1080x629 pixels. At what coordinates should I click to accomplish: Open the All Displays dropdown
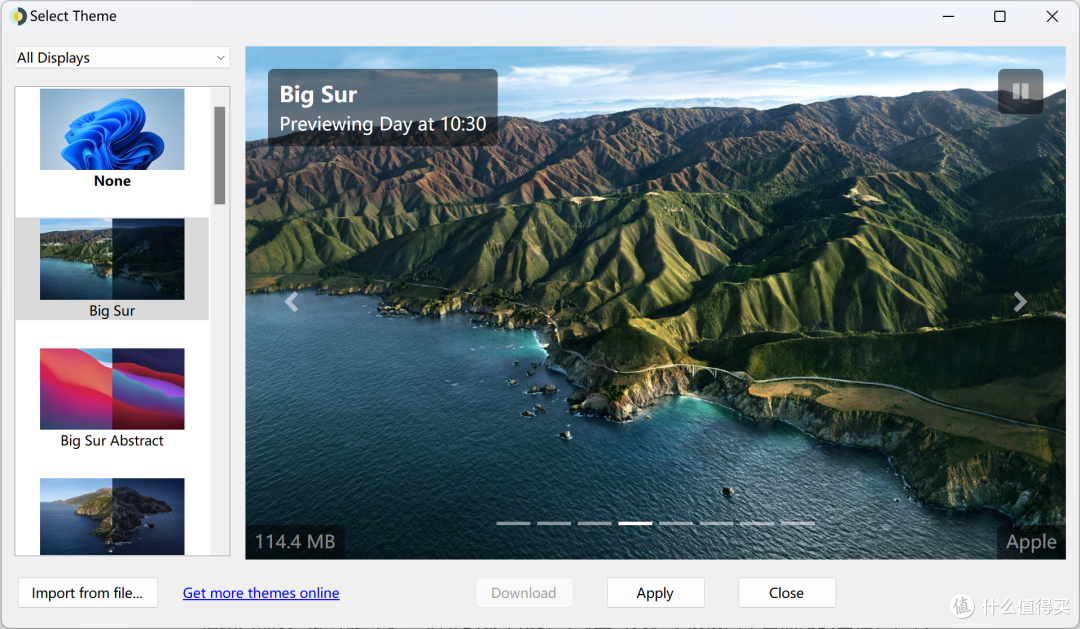[x=122, y=58]
